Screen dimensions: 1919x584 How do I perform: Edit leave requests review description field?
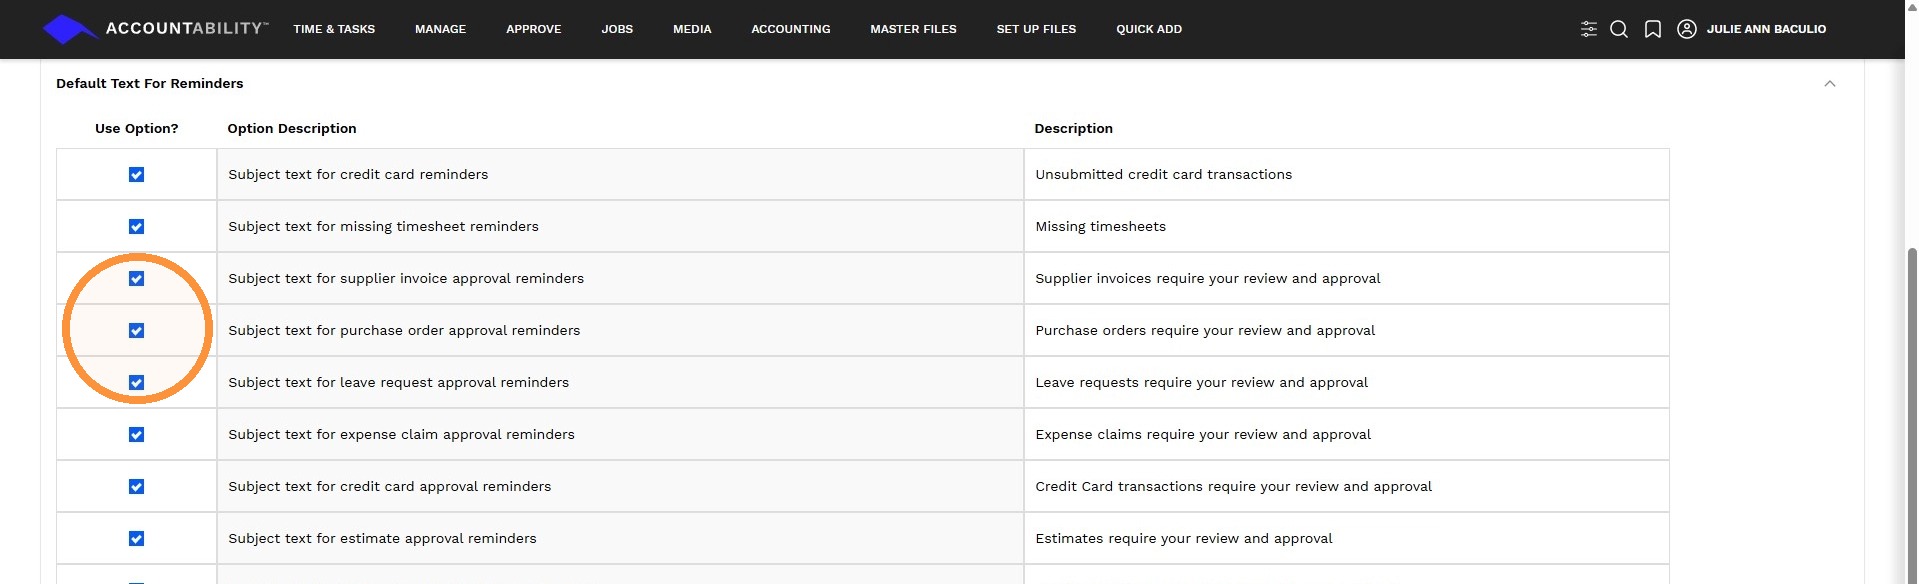[x=1347, y=382]
